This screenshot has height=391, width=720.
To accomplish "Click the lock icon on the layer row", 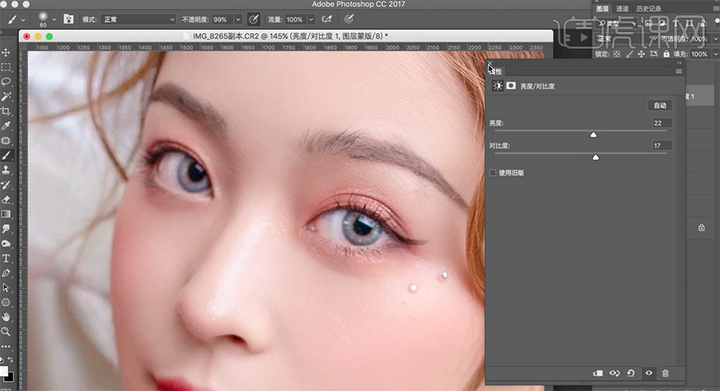I will (x=701, y=228).
